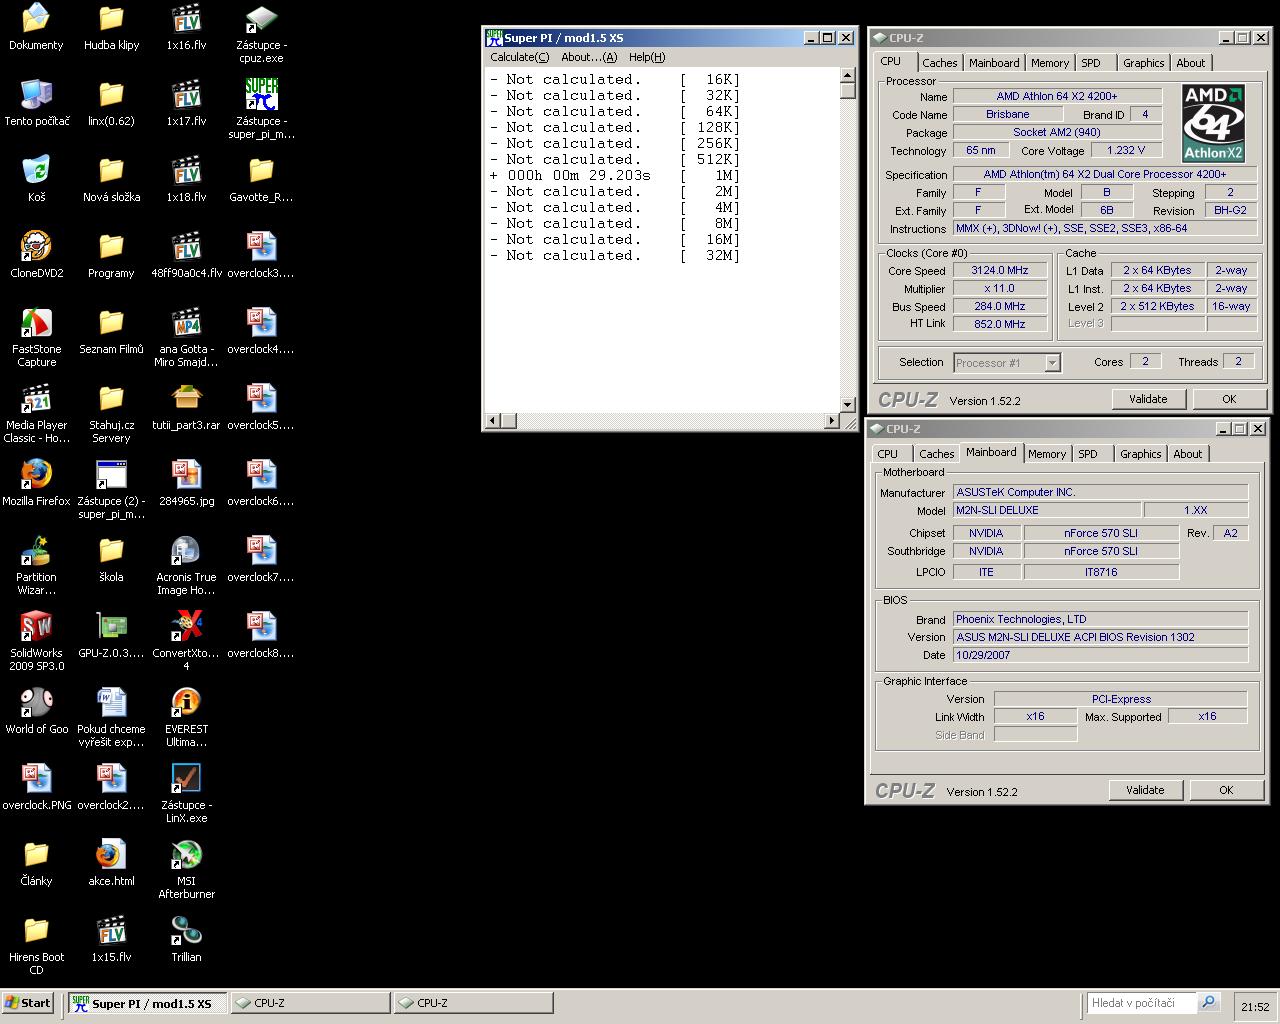Launch Partition Wizard shortcut
The image size is (1280, 1024).
point(36,566)
